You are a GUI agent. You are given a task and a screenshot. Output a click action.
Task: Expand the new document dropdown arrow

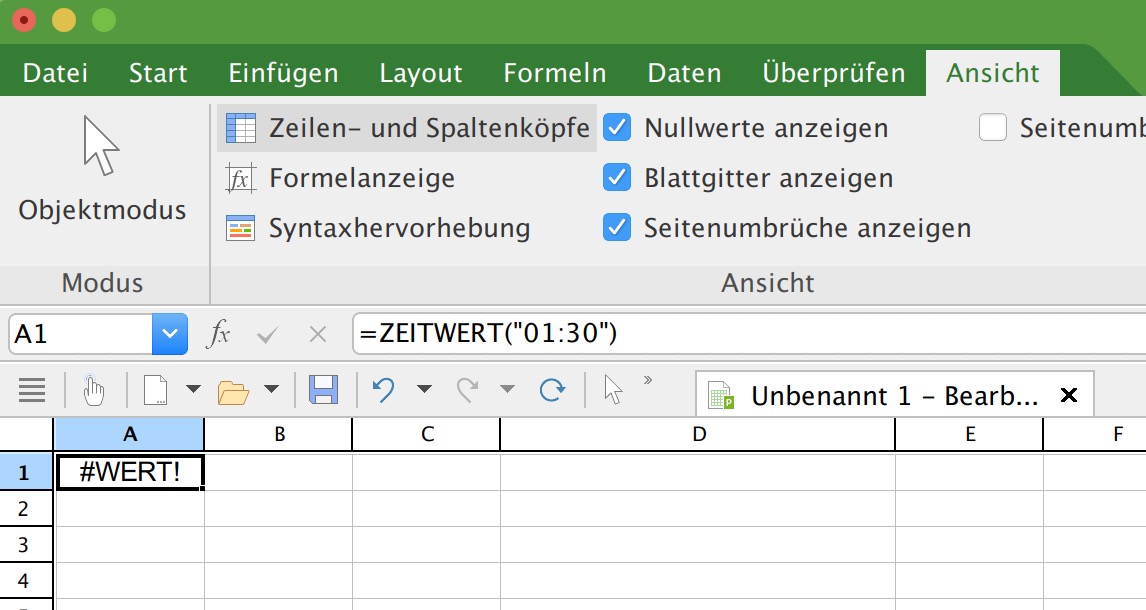point(193,389)
